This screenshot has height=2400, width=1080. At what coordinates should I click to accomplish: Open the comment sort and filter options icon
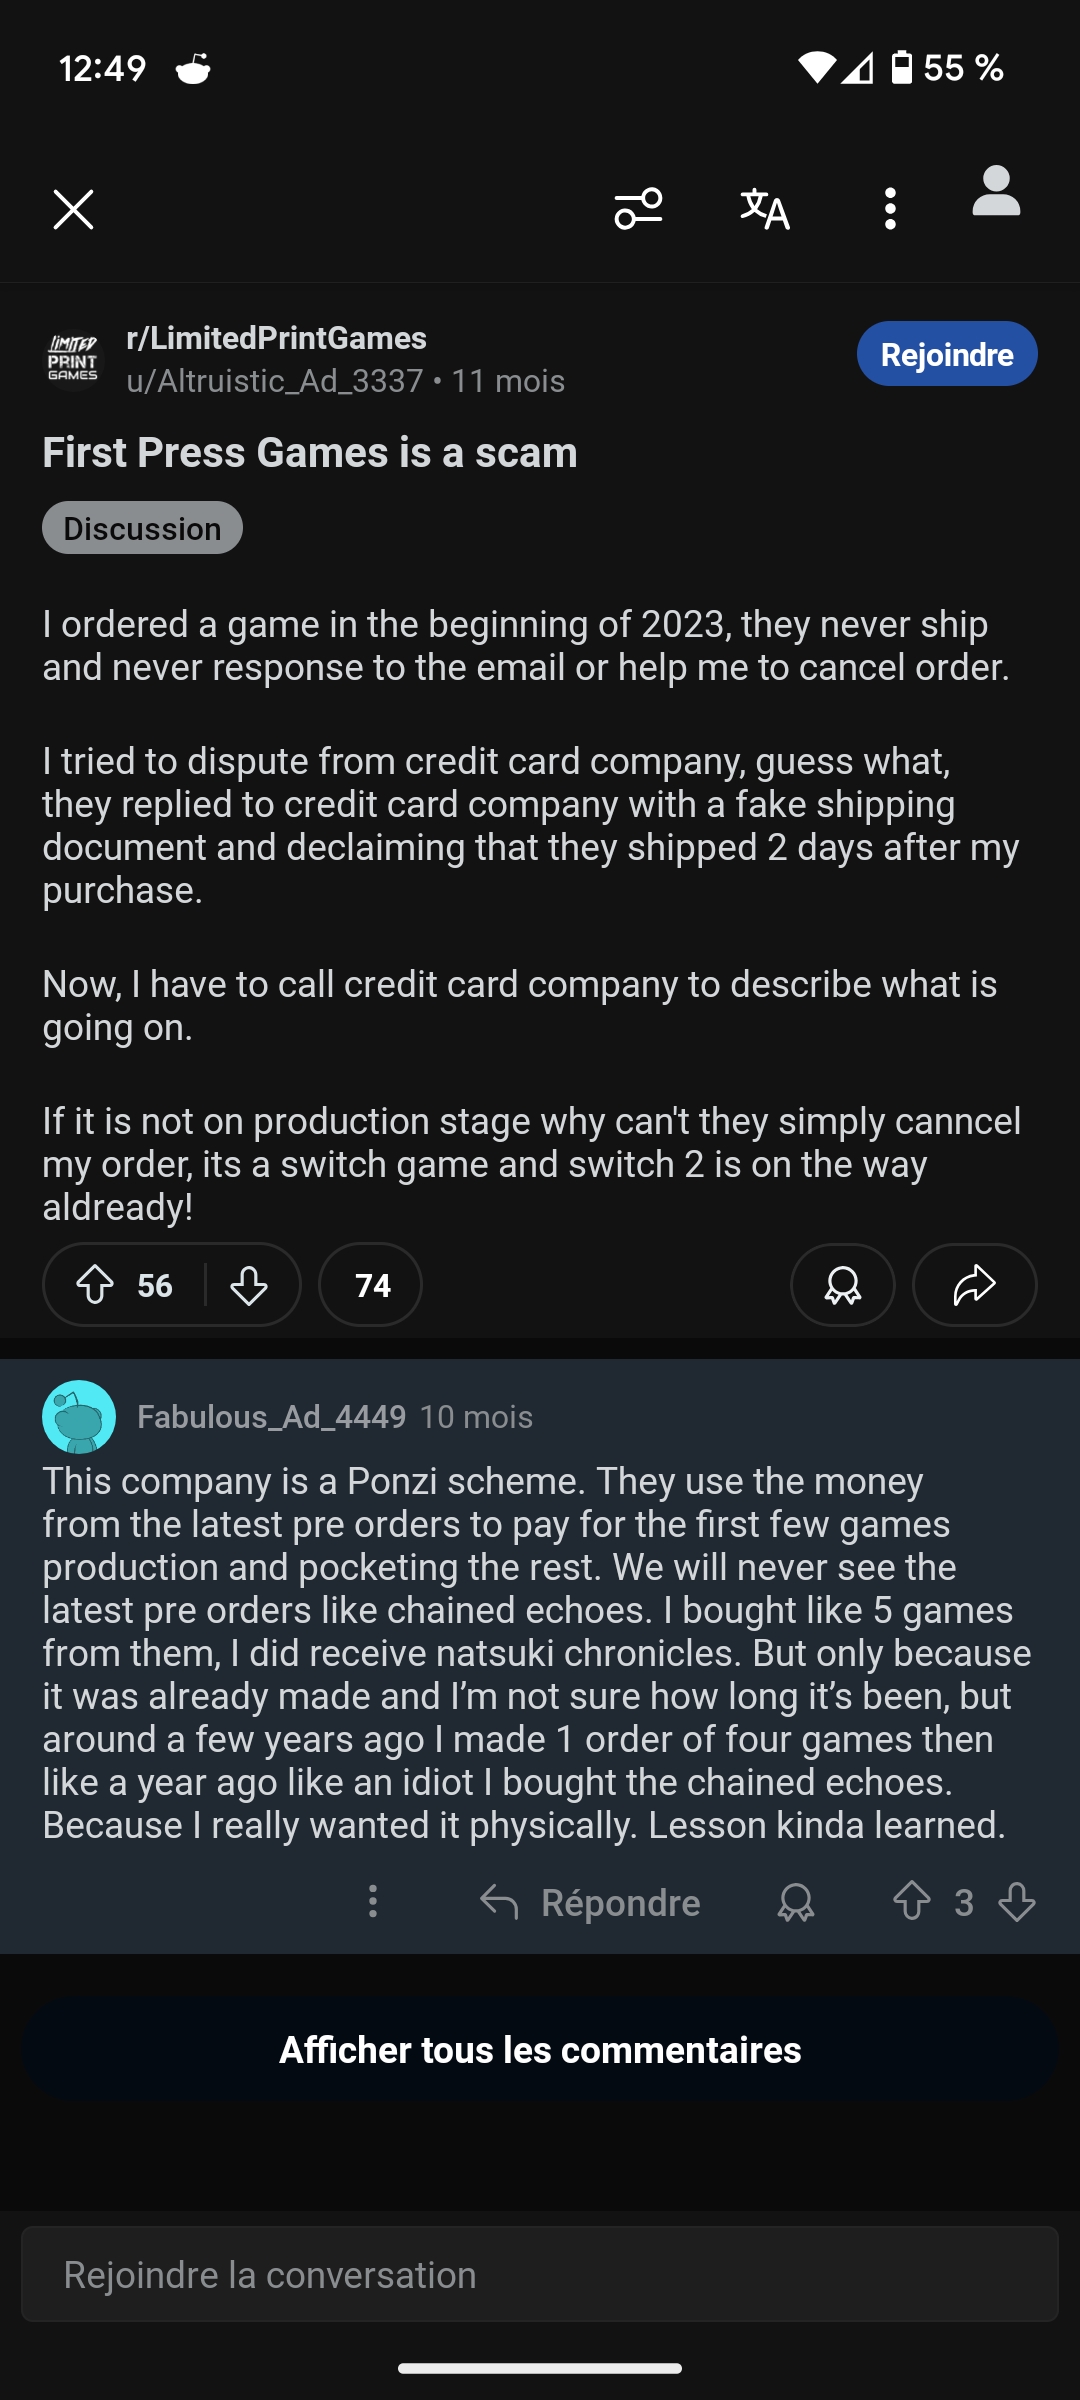[638, 209]
